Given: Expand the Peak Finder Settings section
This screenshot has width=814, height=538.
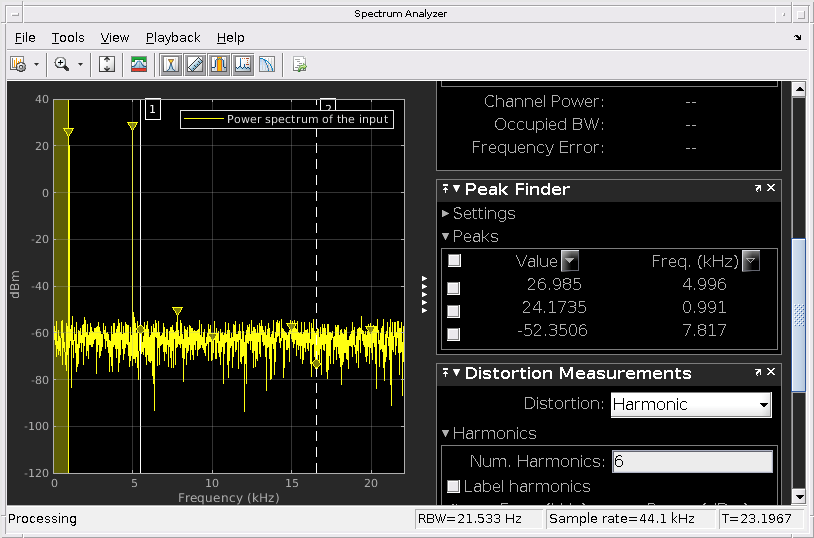Looking at the screenshot, I should [x=446, y=214].
